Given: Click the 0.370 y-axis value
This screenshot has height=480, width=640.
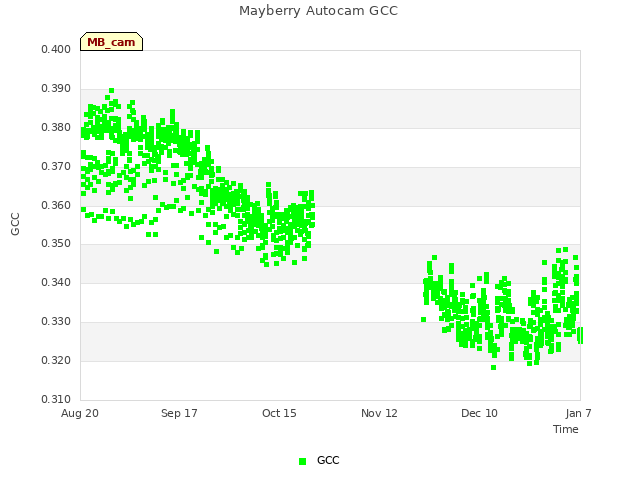Looking at the screenshot, I should (56, 167).
